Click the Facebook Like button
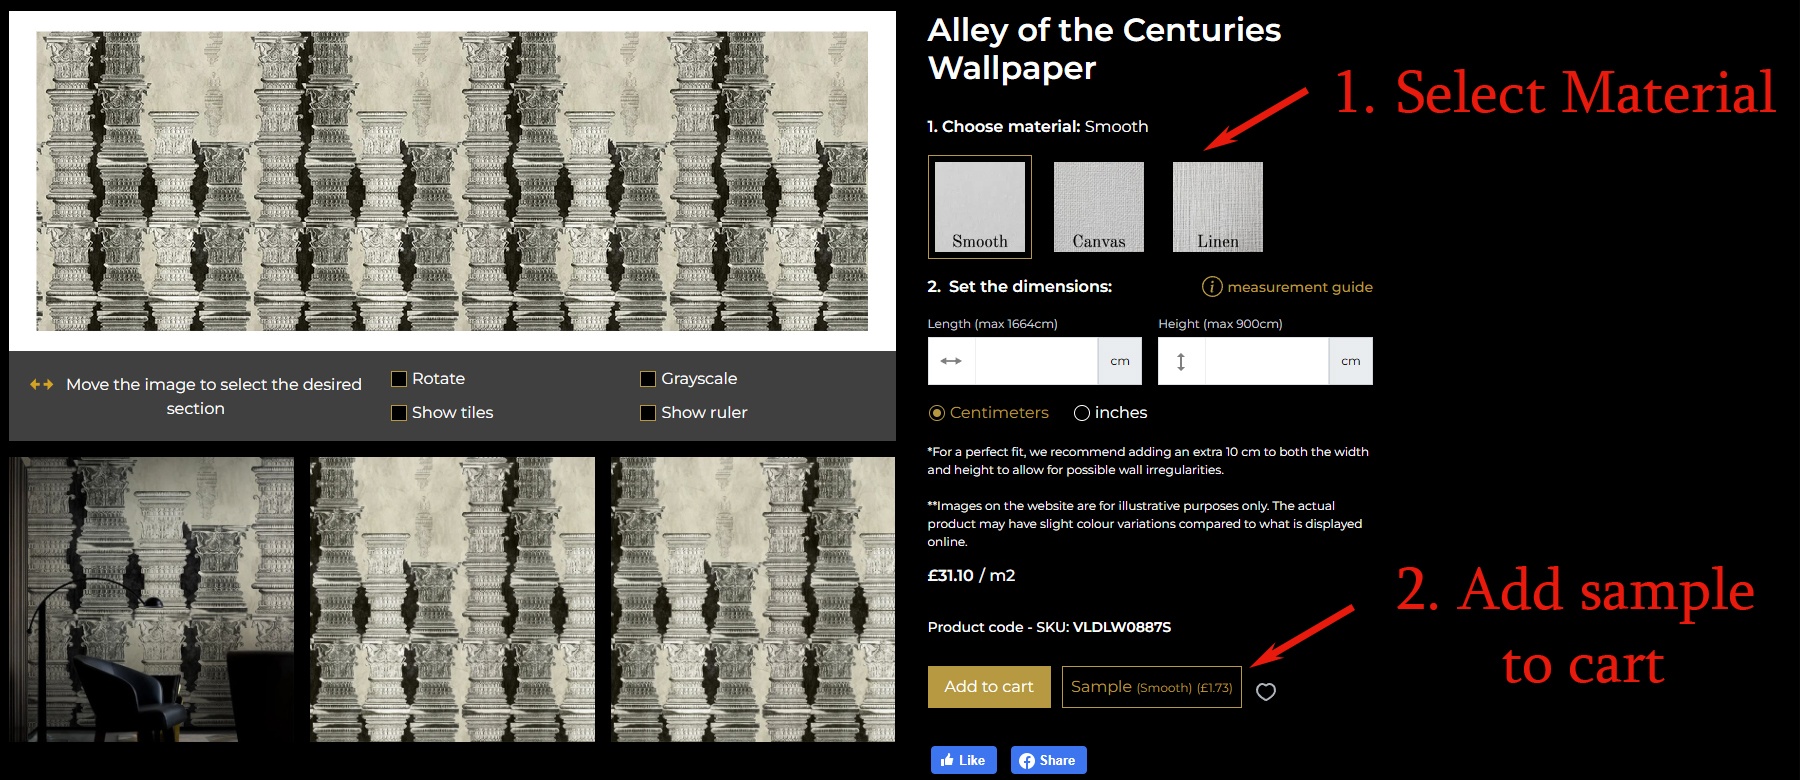 click(x=963, y=760)
